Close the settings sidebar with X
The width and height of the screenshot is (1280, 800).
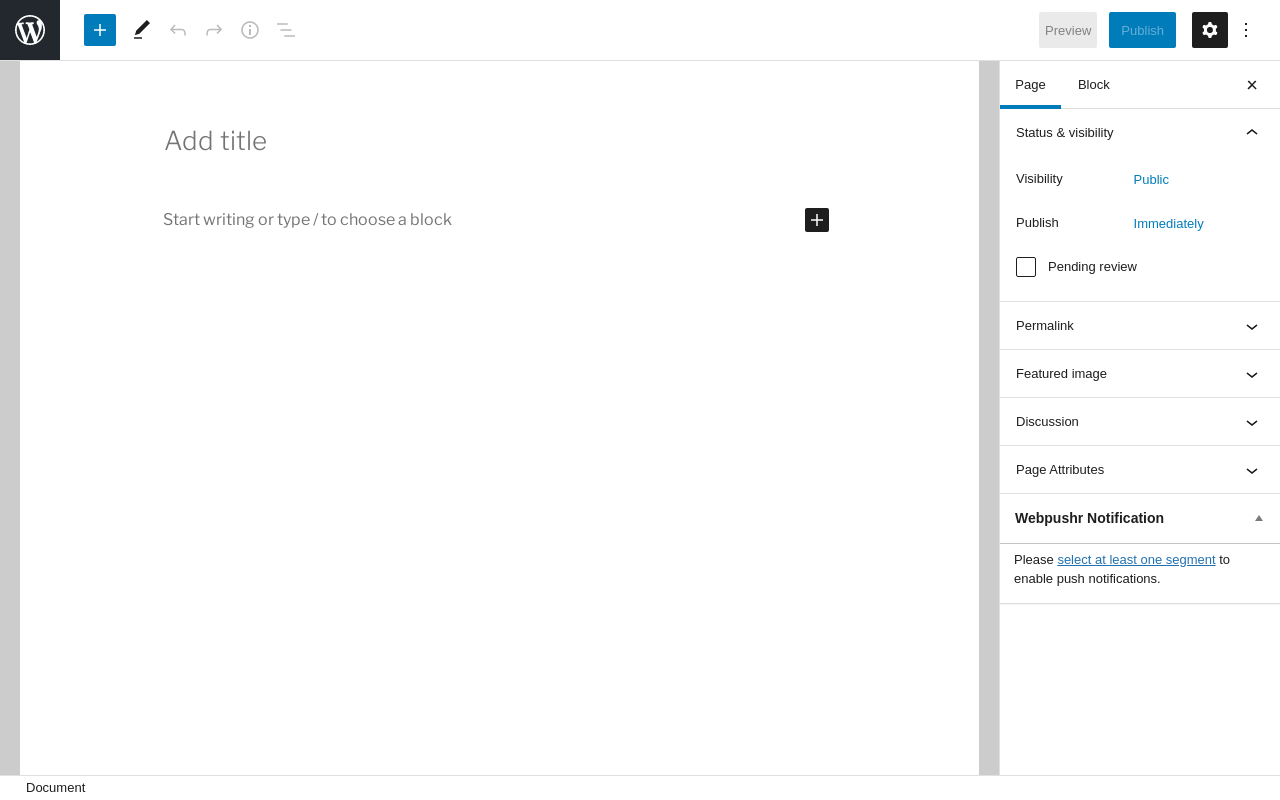(x=1252, y=85)
